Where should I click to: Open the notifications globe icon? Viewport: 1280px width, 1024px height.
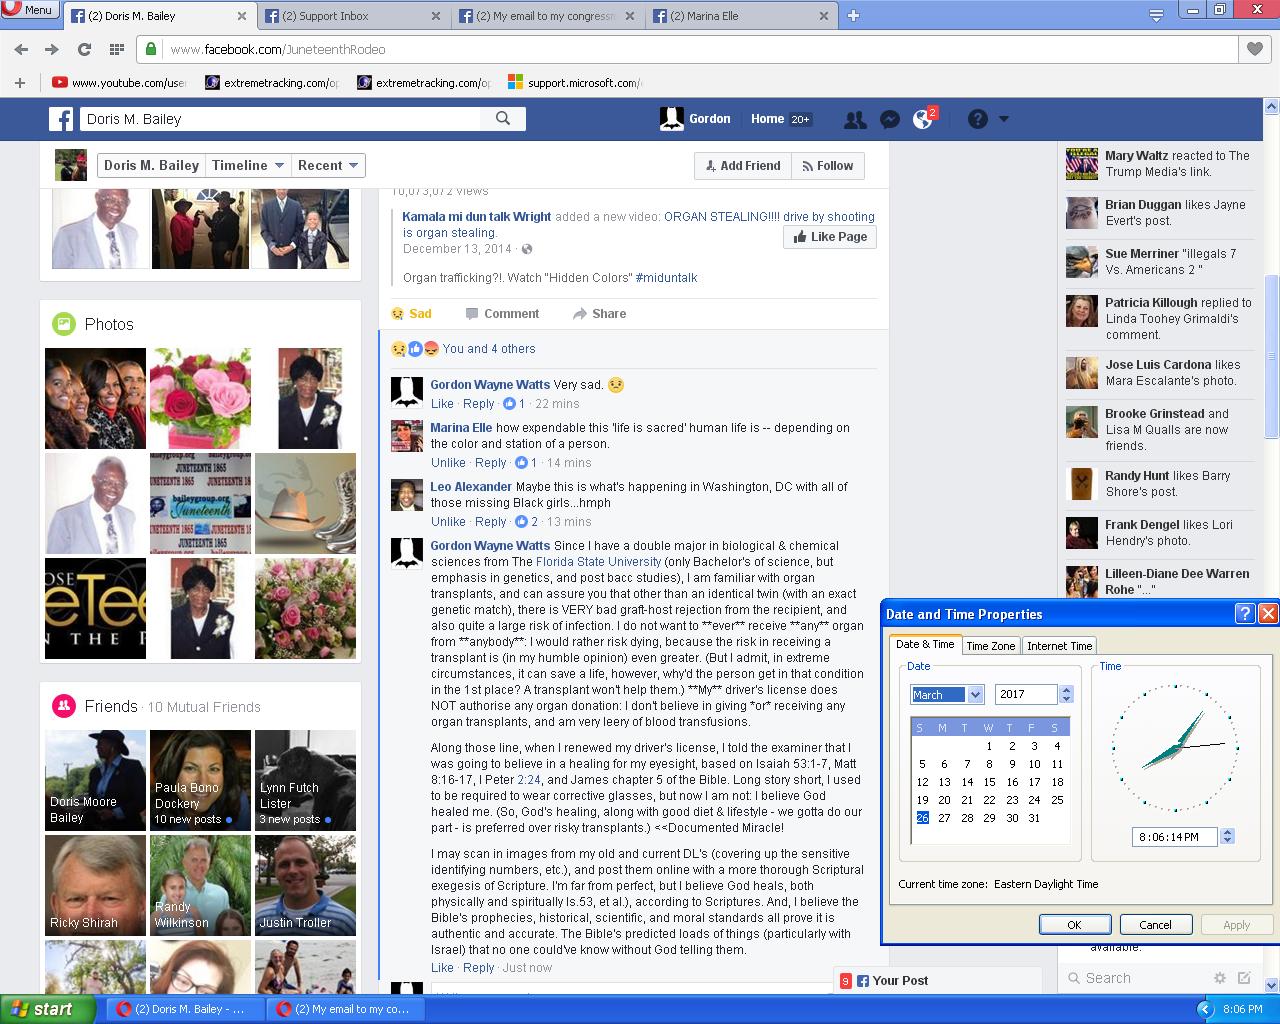pos(923,119)
